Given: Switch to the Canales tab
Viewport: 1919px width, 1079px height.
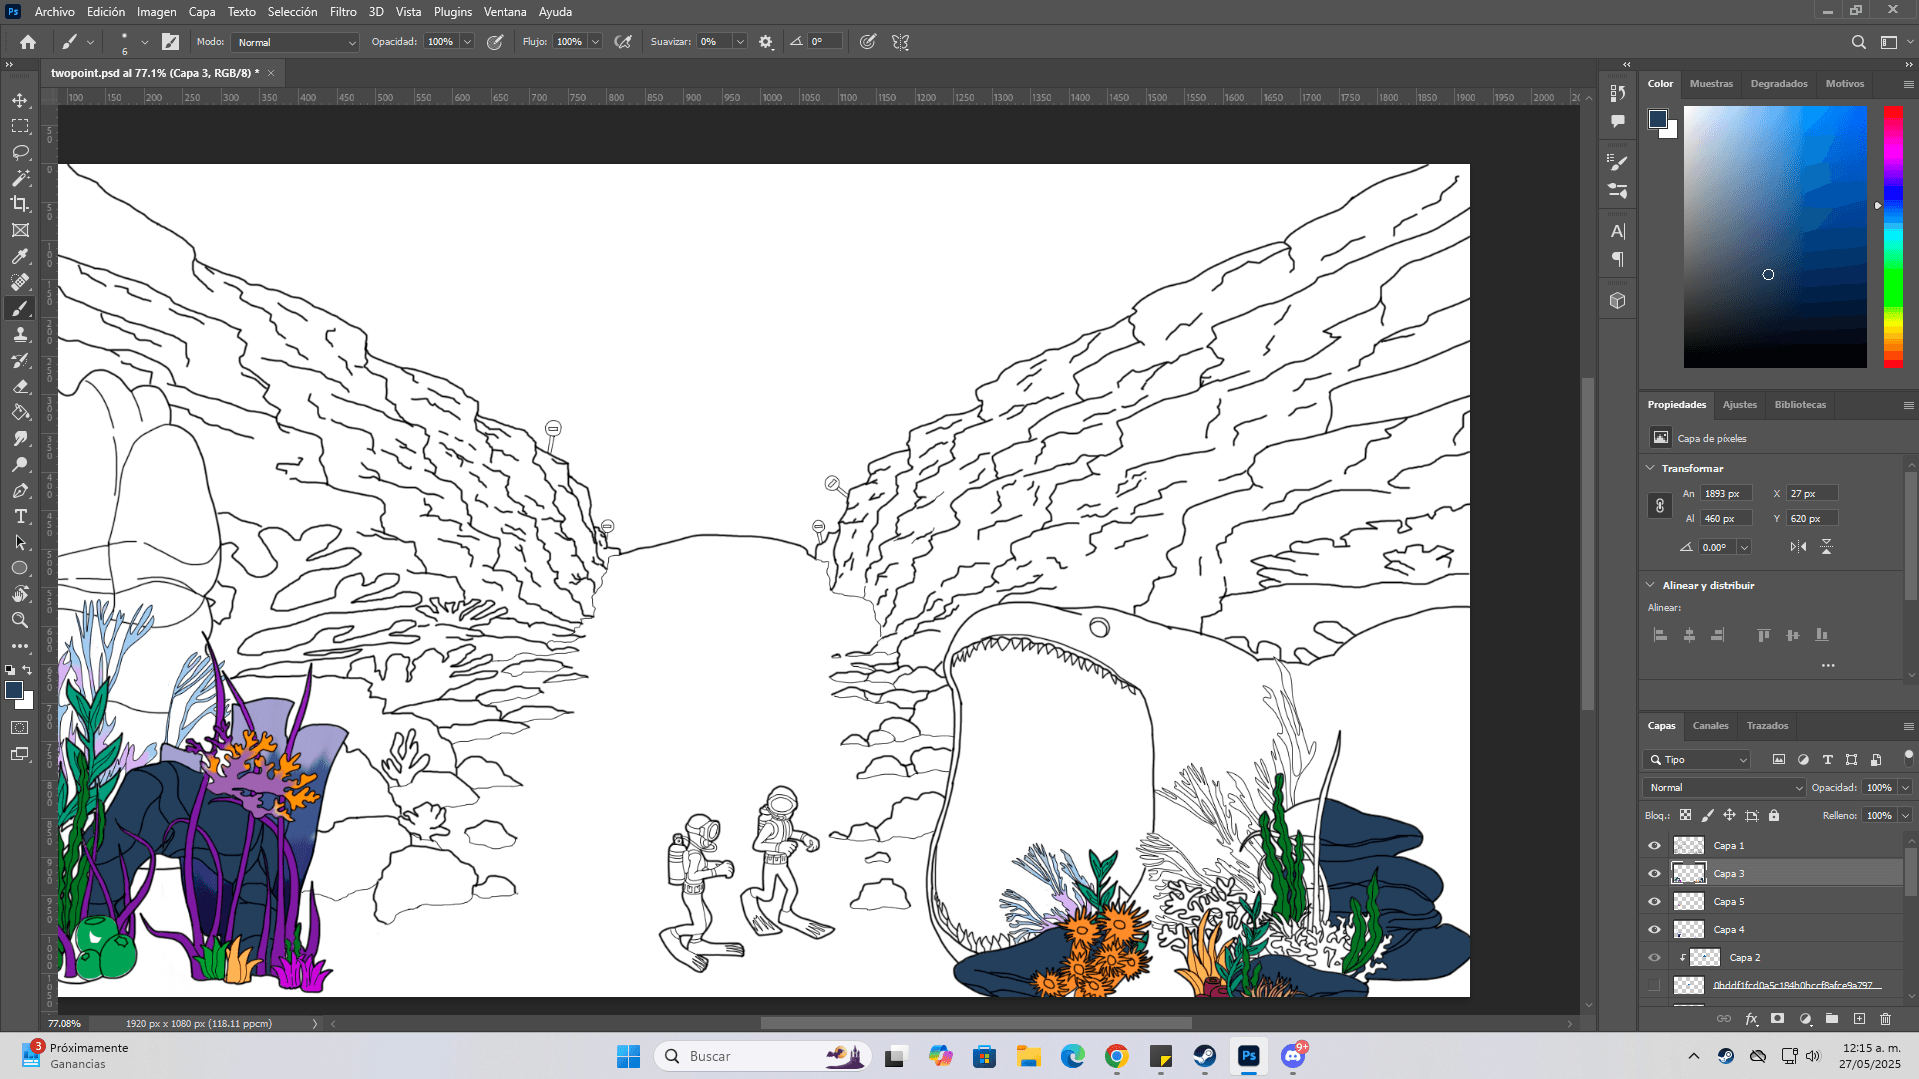Looking at the screenshot, I should coord(1710,726).
